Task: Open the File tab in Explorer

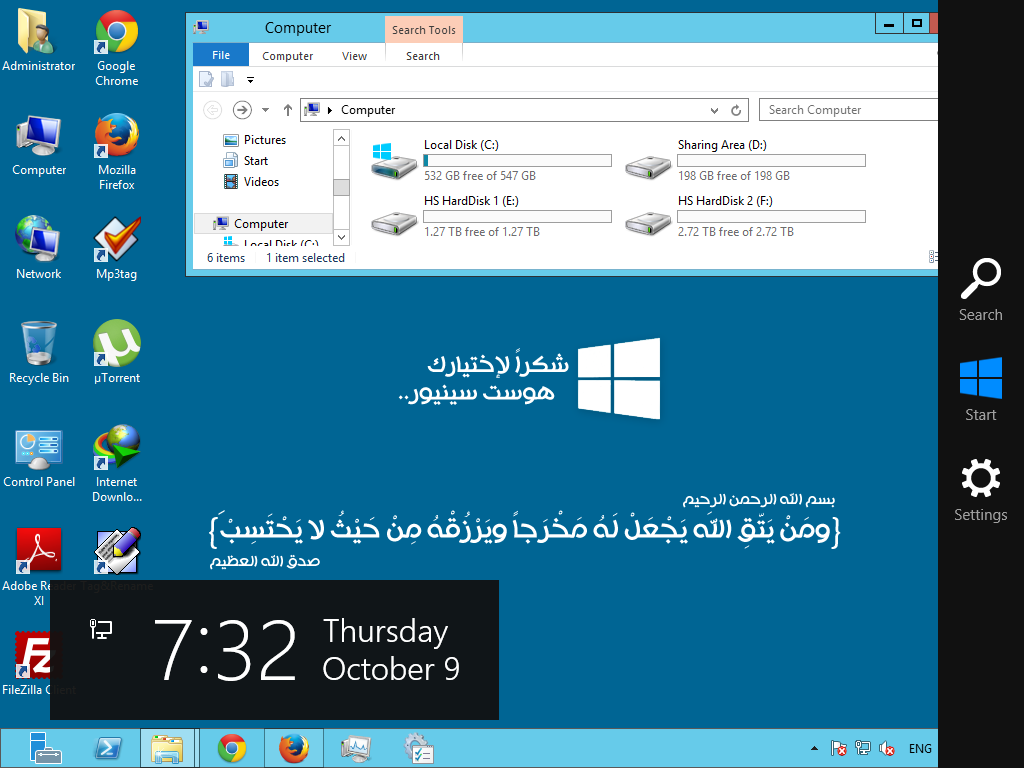Action: pyautogui.click(x=221, y=56)
